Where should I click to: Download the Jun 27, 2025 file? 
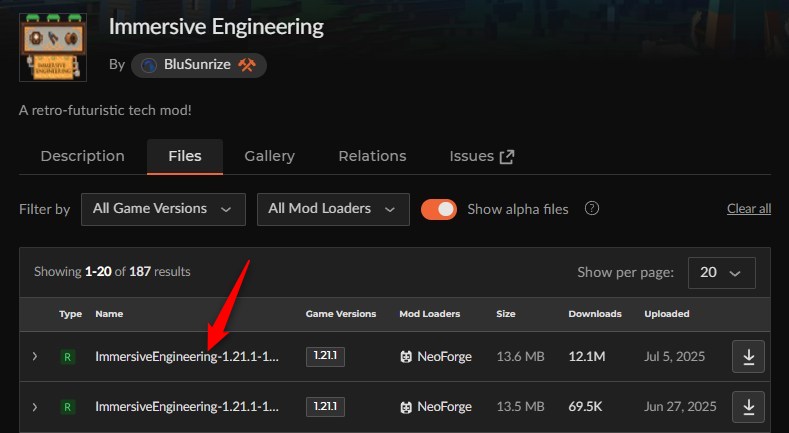pos(748,407)
